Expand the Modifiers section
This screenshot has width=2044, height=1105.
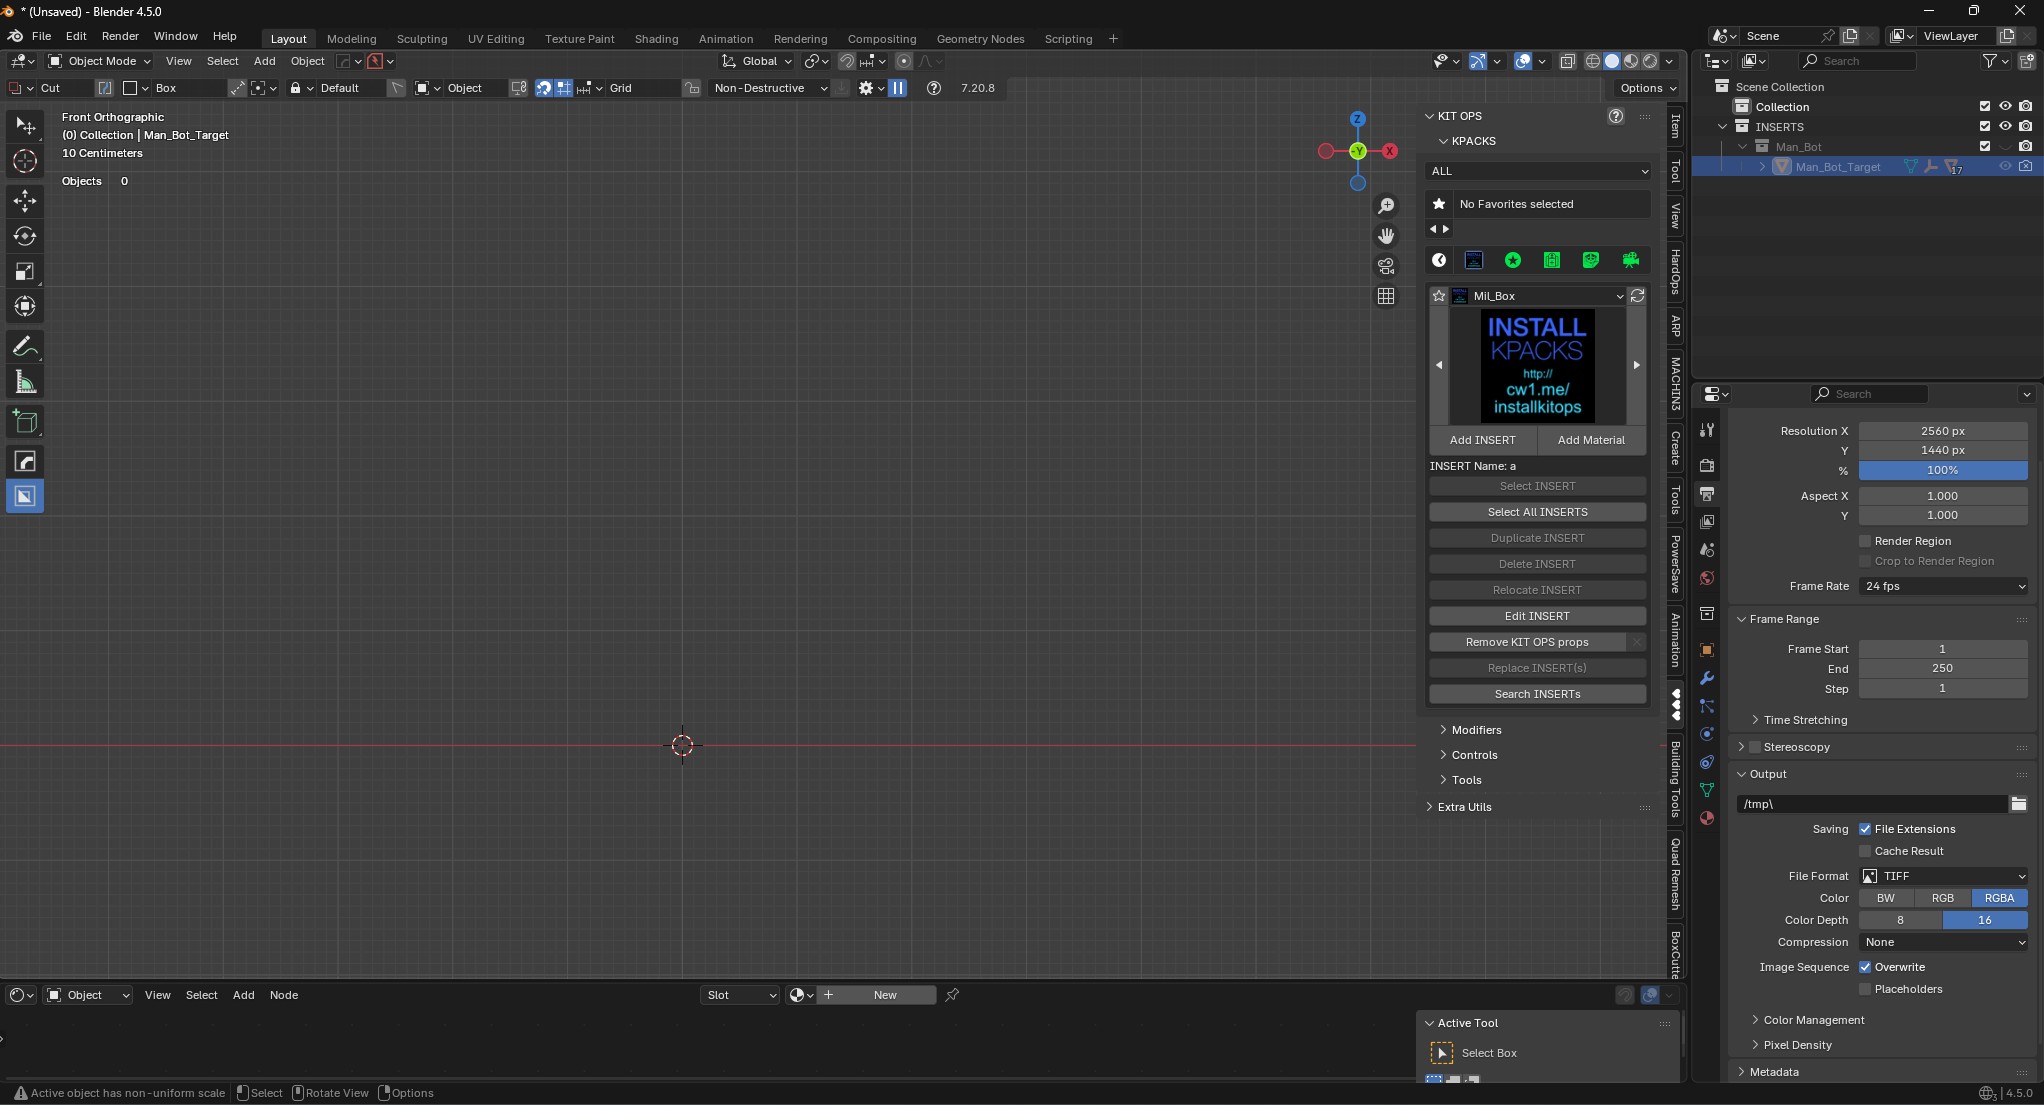tap(1476, 730)
